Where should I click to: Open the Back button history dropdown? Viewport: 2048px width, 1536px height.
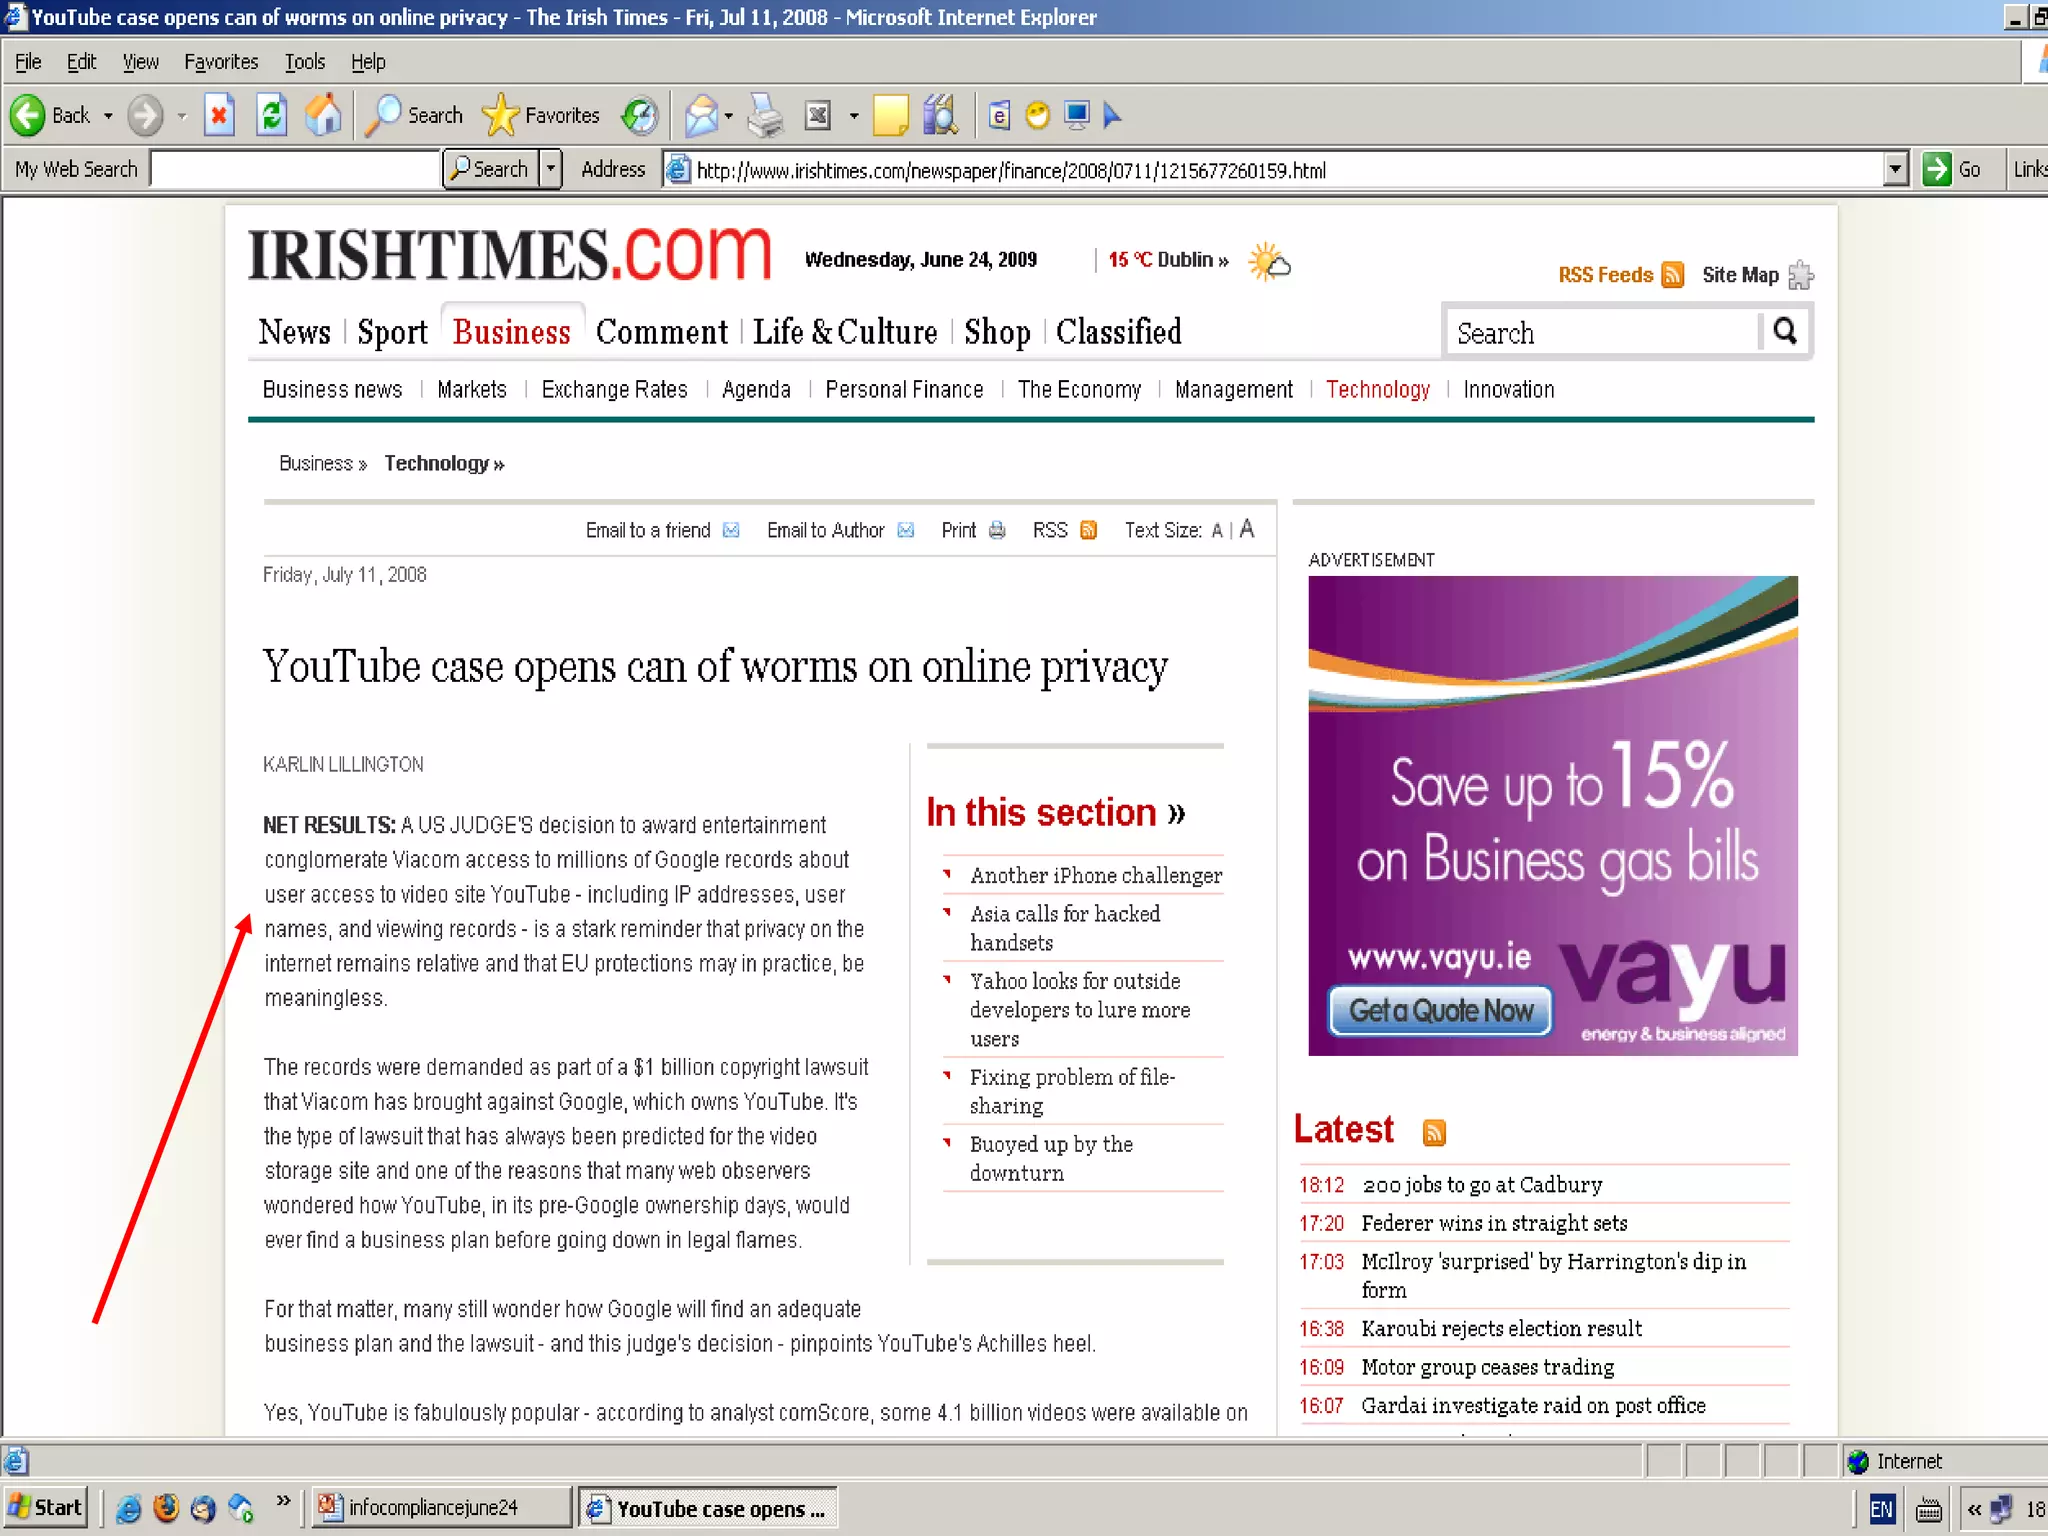[x=108, y=116]
